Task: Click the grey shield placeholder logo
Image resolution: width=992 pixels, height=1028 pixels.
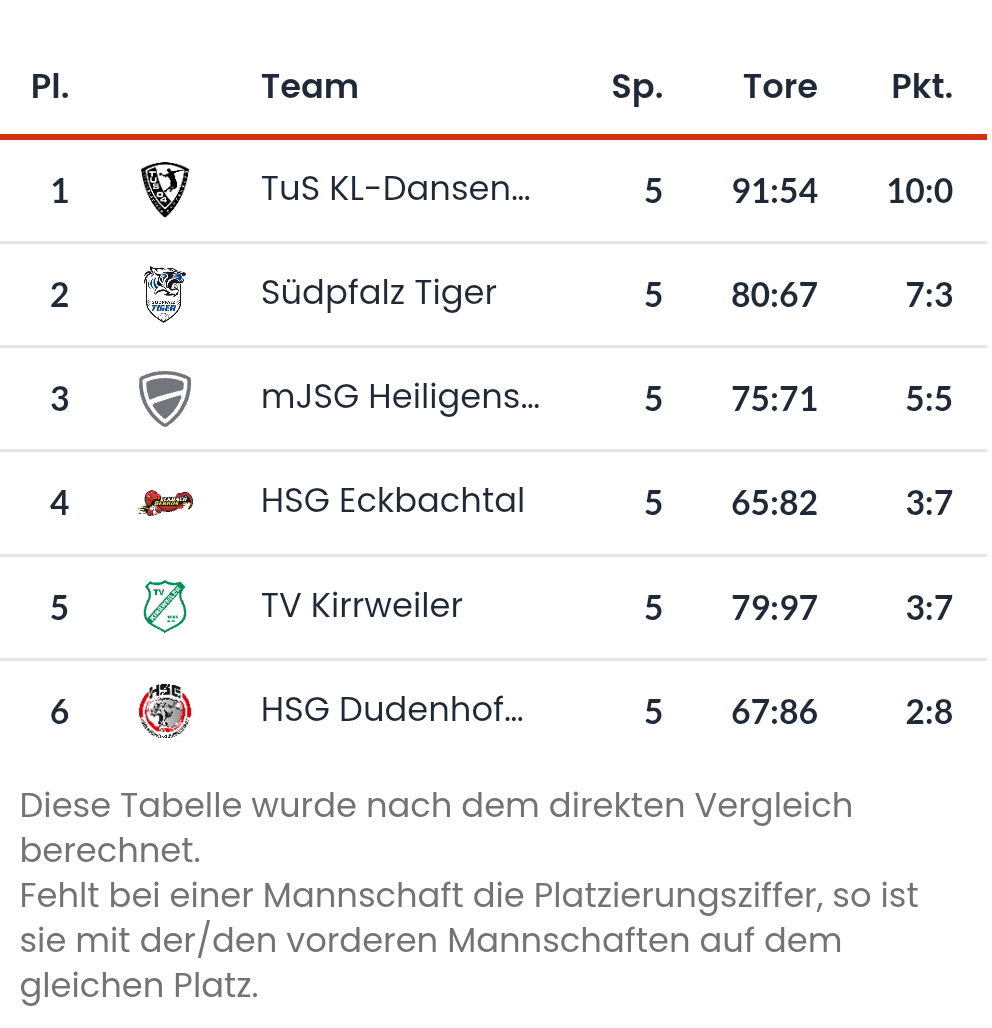Action: point(165,399)
